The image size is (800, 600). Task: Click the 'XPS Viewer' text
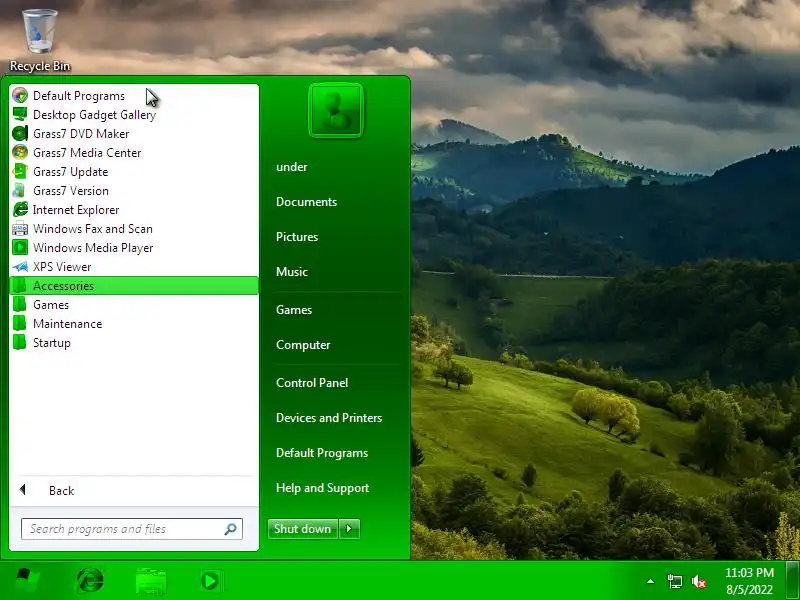(62, 267)
